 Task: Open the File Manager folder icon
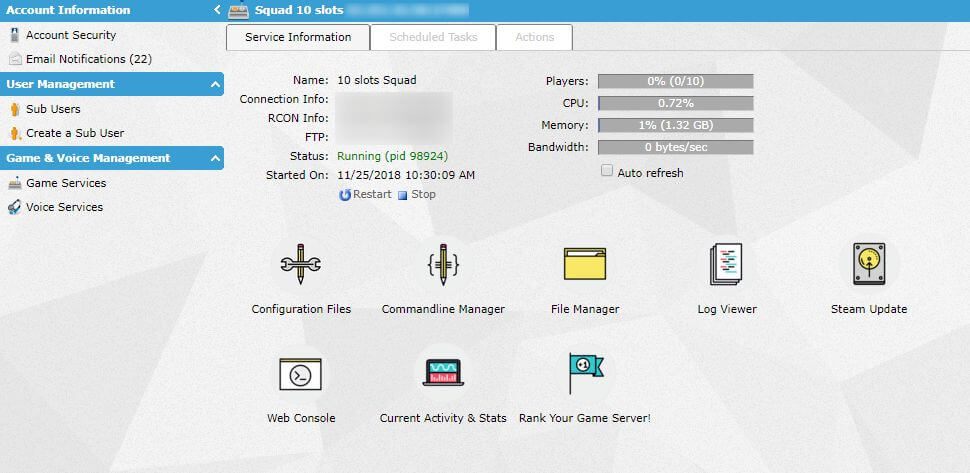point(585,265)
